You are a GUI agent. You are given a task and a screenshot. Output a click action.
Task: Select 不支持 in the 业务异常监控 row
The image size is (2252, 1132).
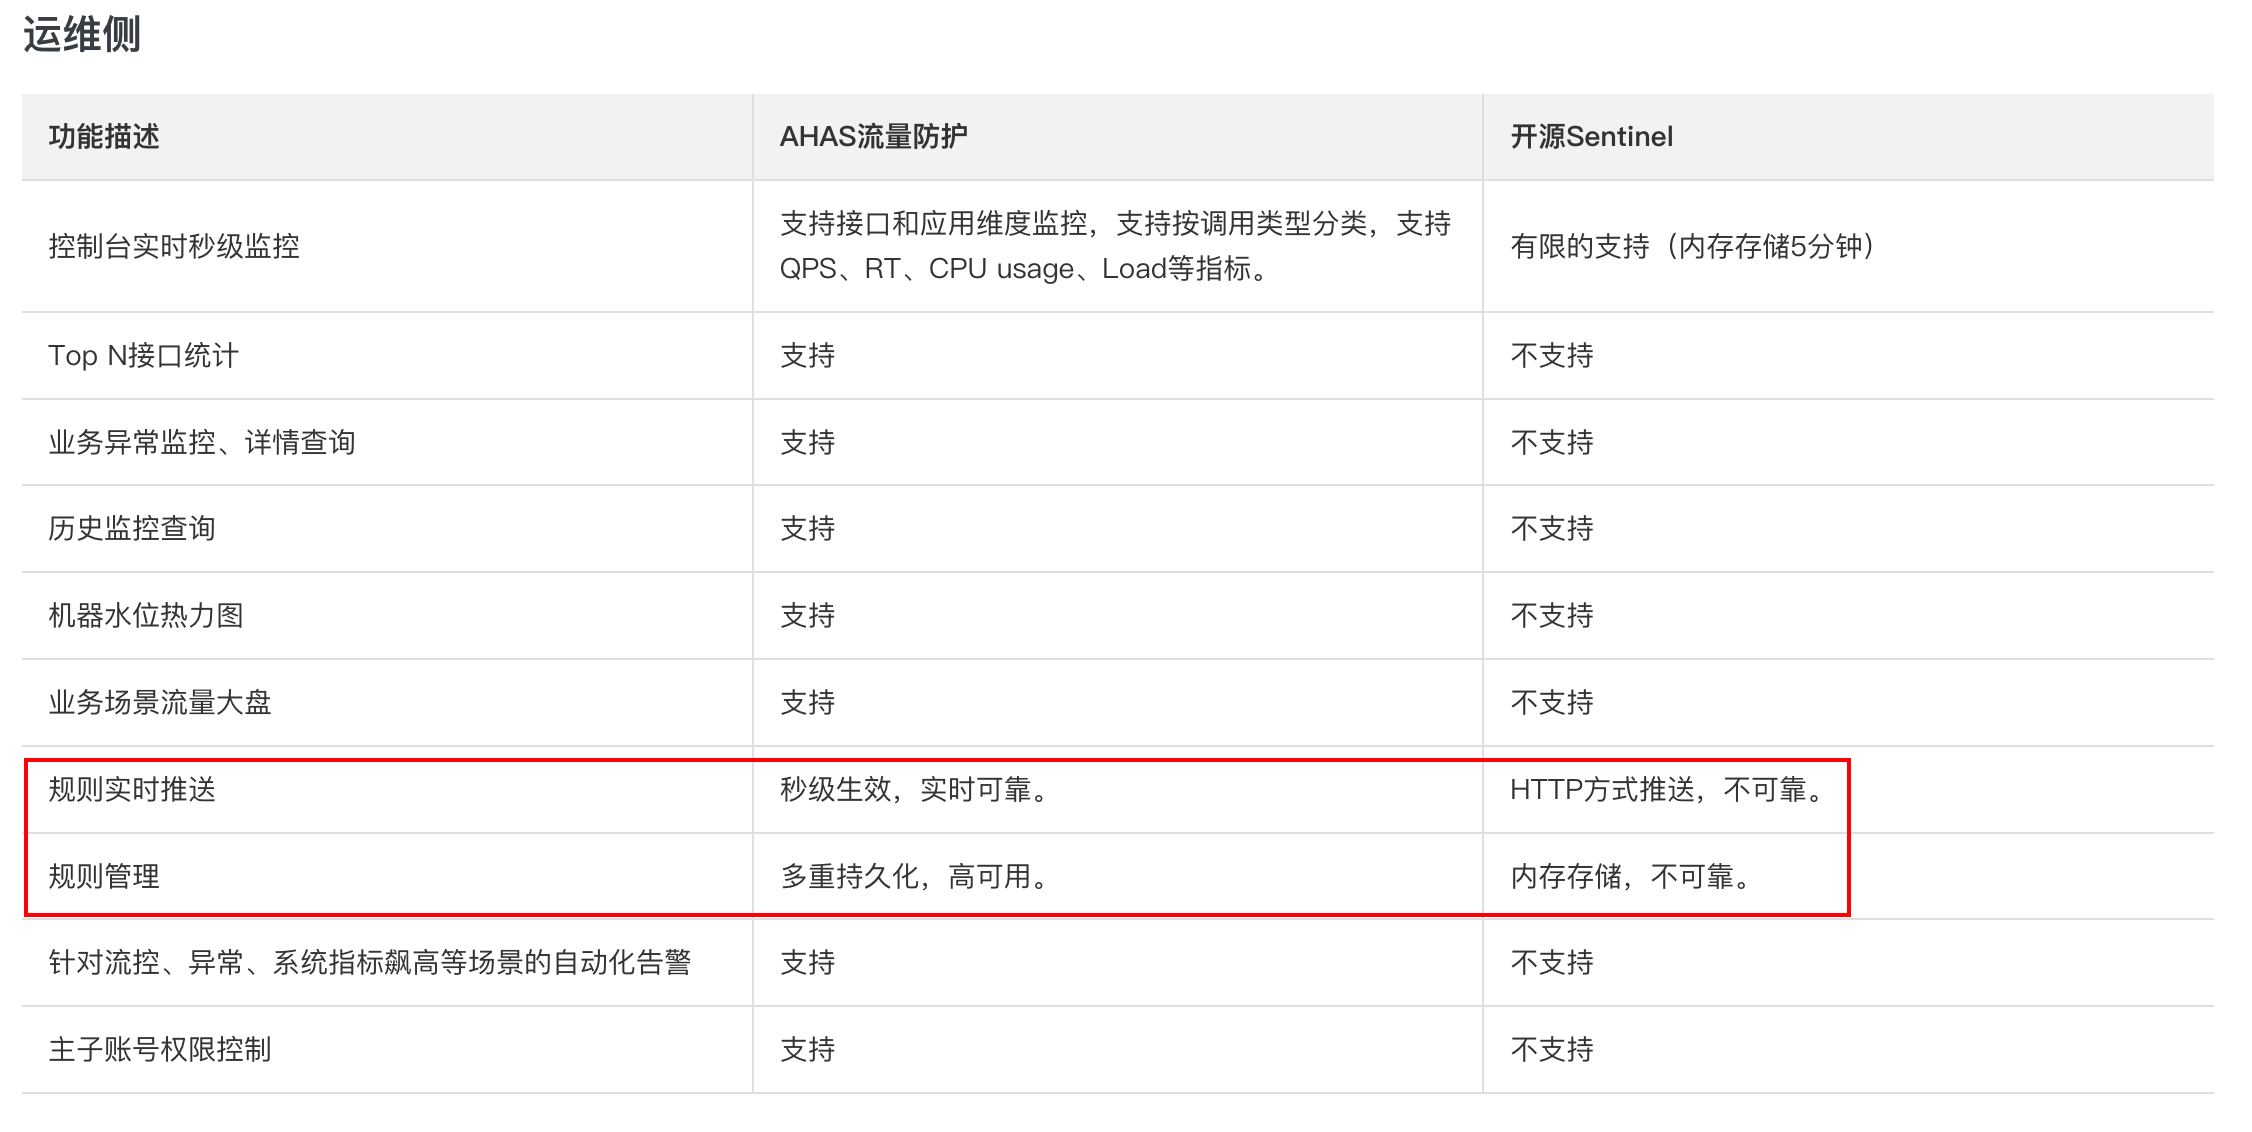1552,442
